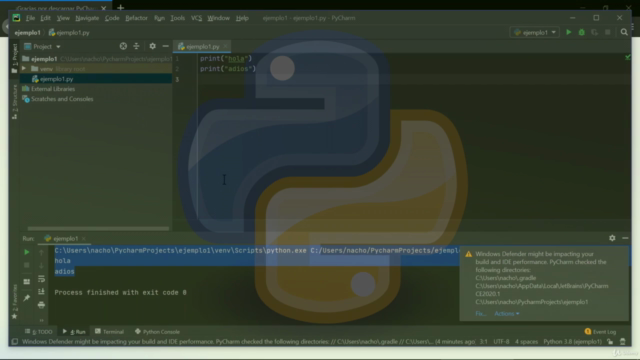Viewport: 640px width, 360px height.
Task: Open the File menu
Action: 30,18
